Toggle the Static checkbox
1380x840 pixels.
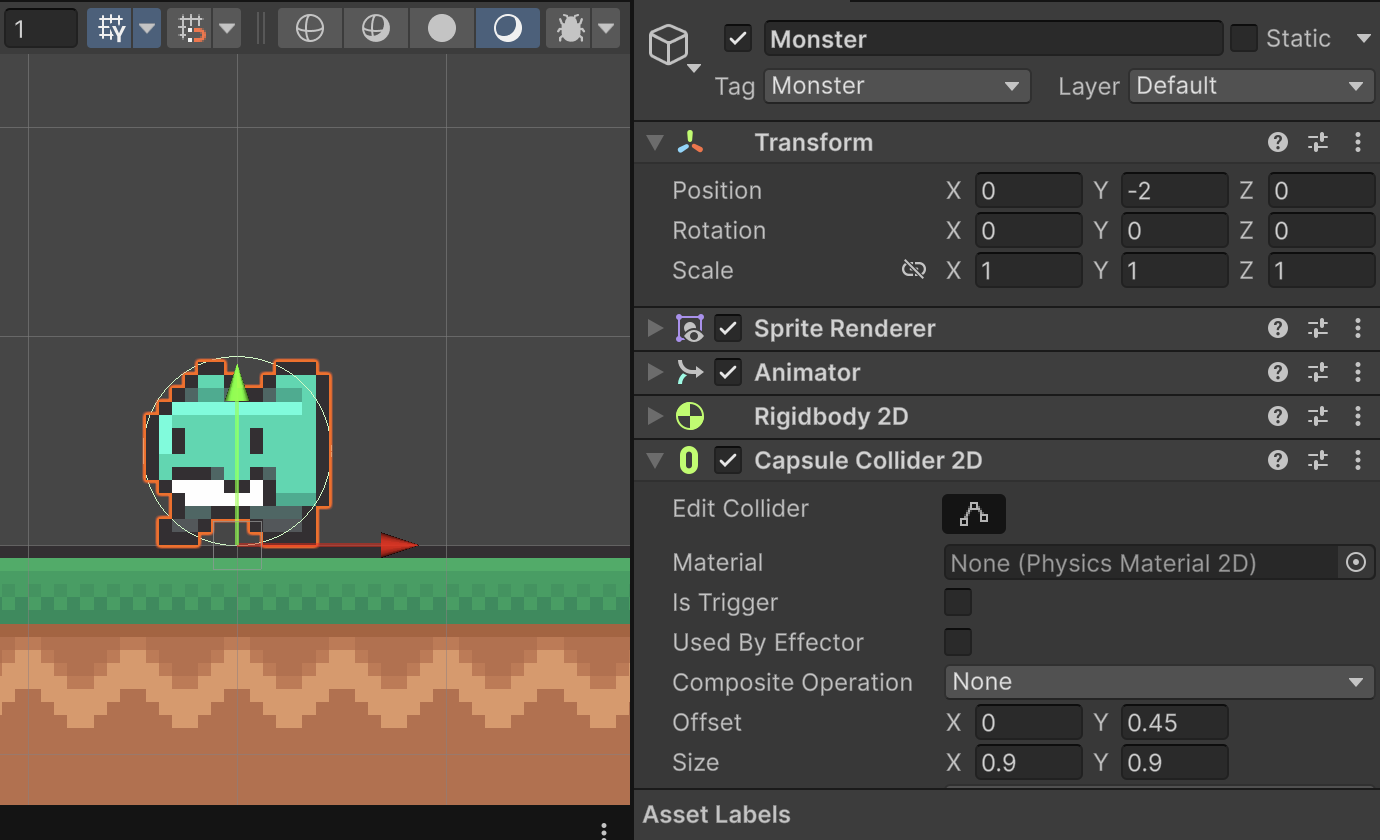point(1244,39)
